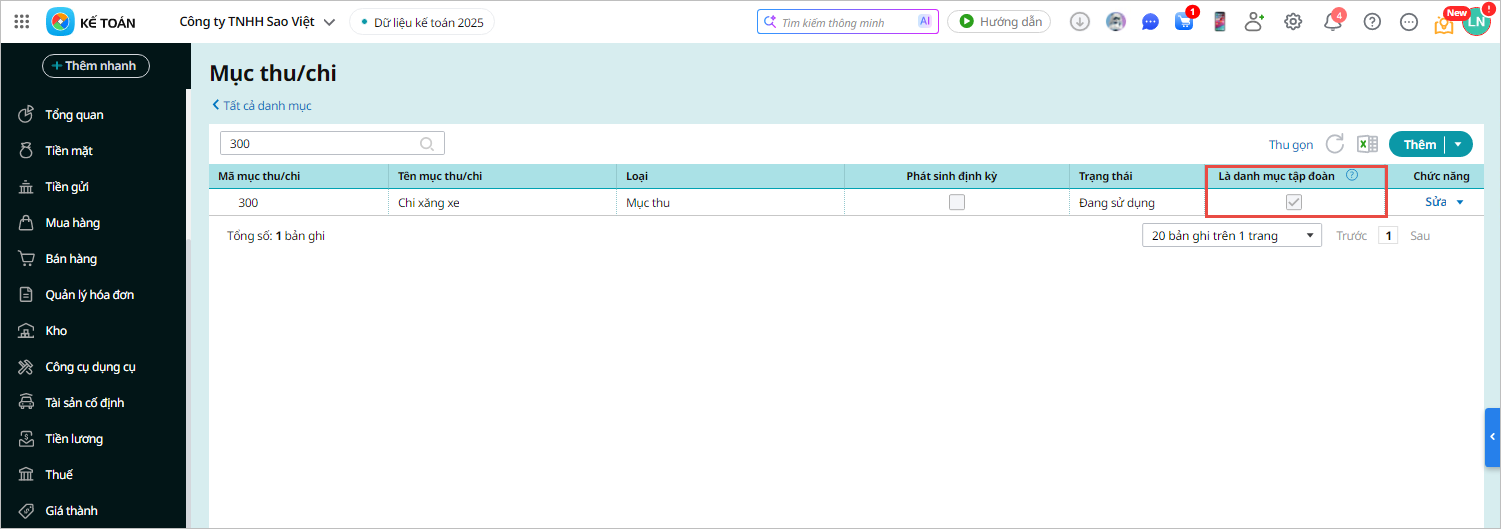Expand the arrow next to Sửa
Viewport: 1501px width, 529px height.
[x=1460, y=202]
